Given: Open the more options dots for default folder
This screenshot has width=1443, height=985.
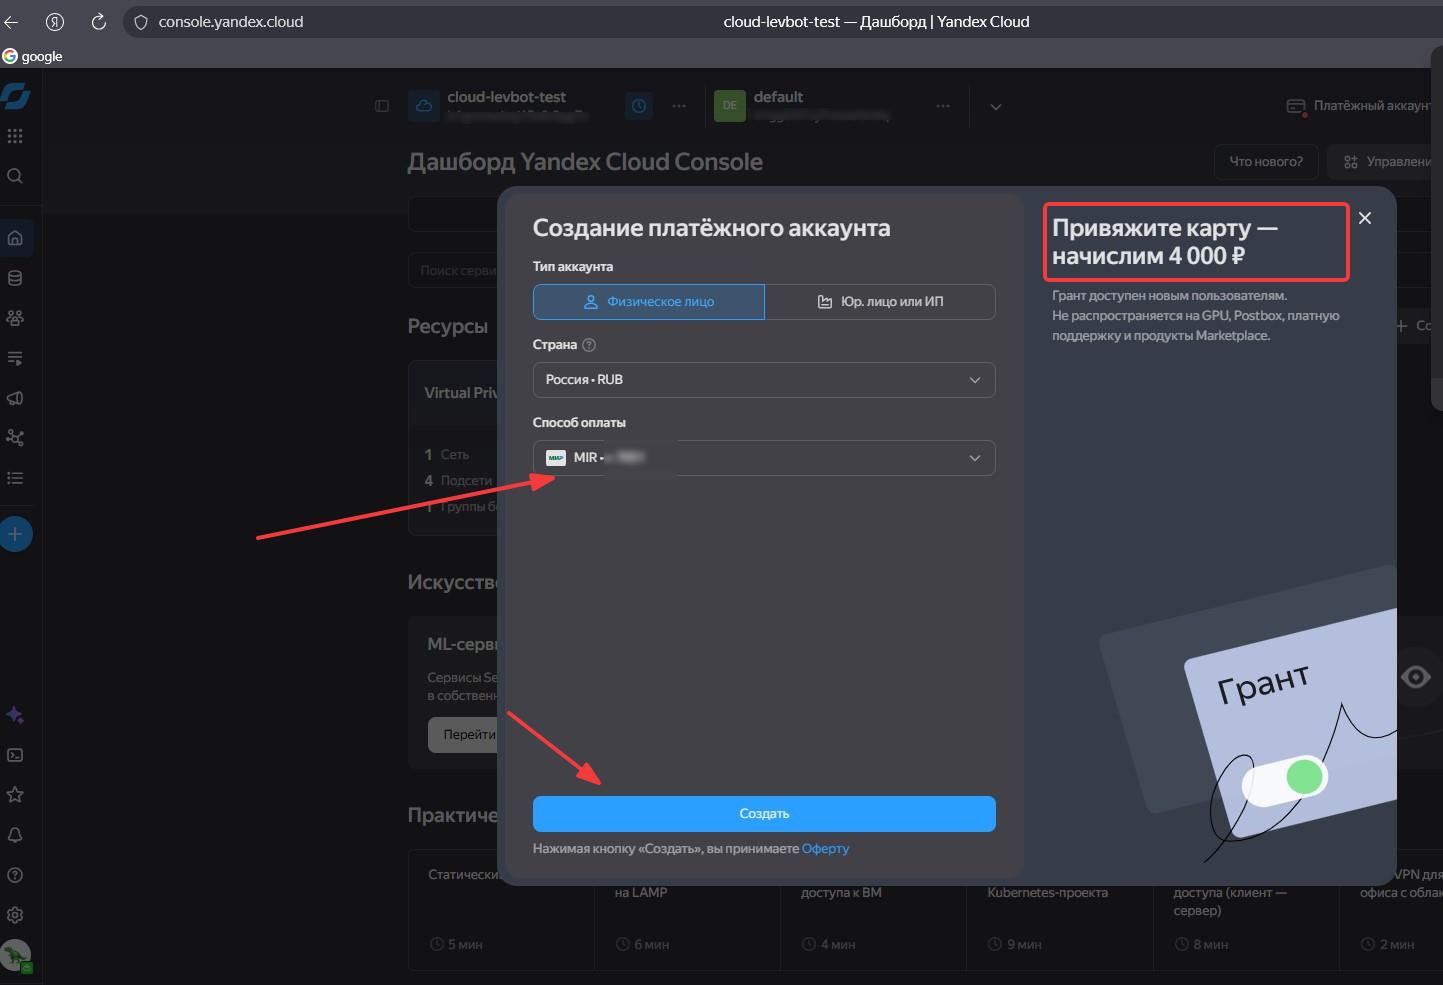Looking at the screenshot, I should click(x=943, y=106).
